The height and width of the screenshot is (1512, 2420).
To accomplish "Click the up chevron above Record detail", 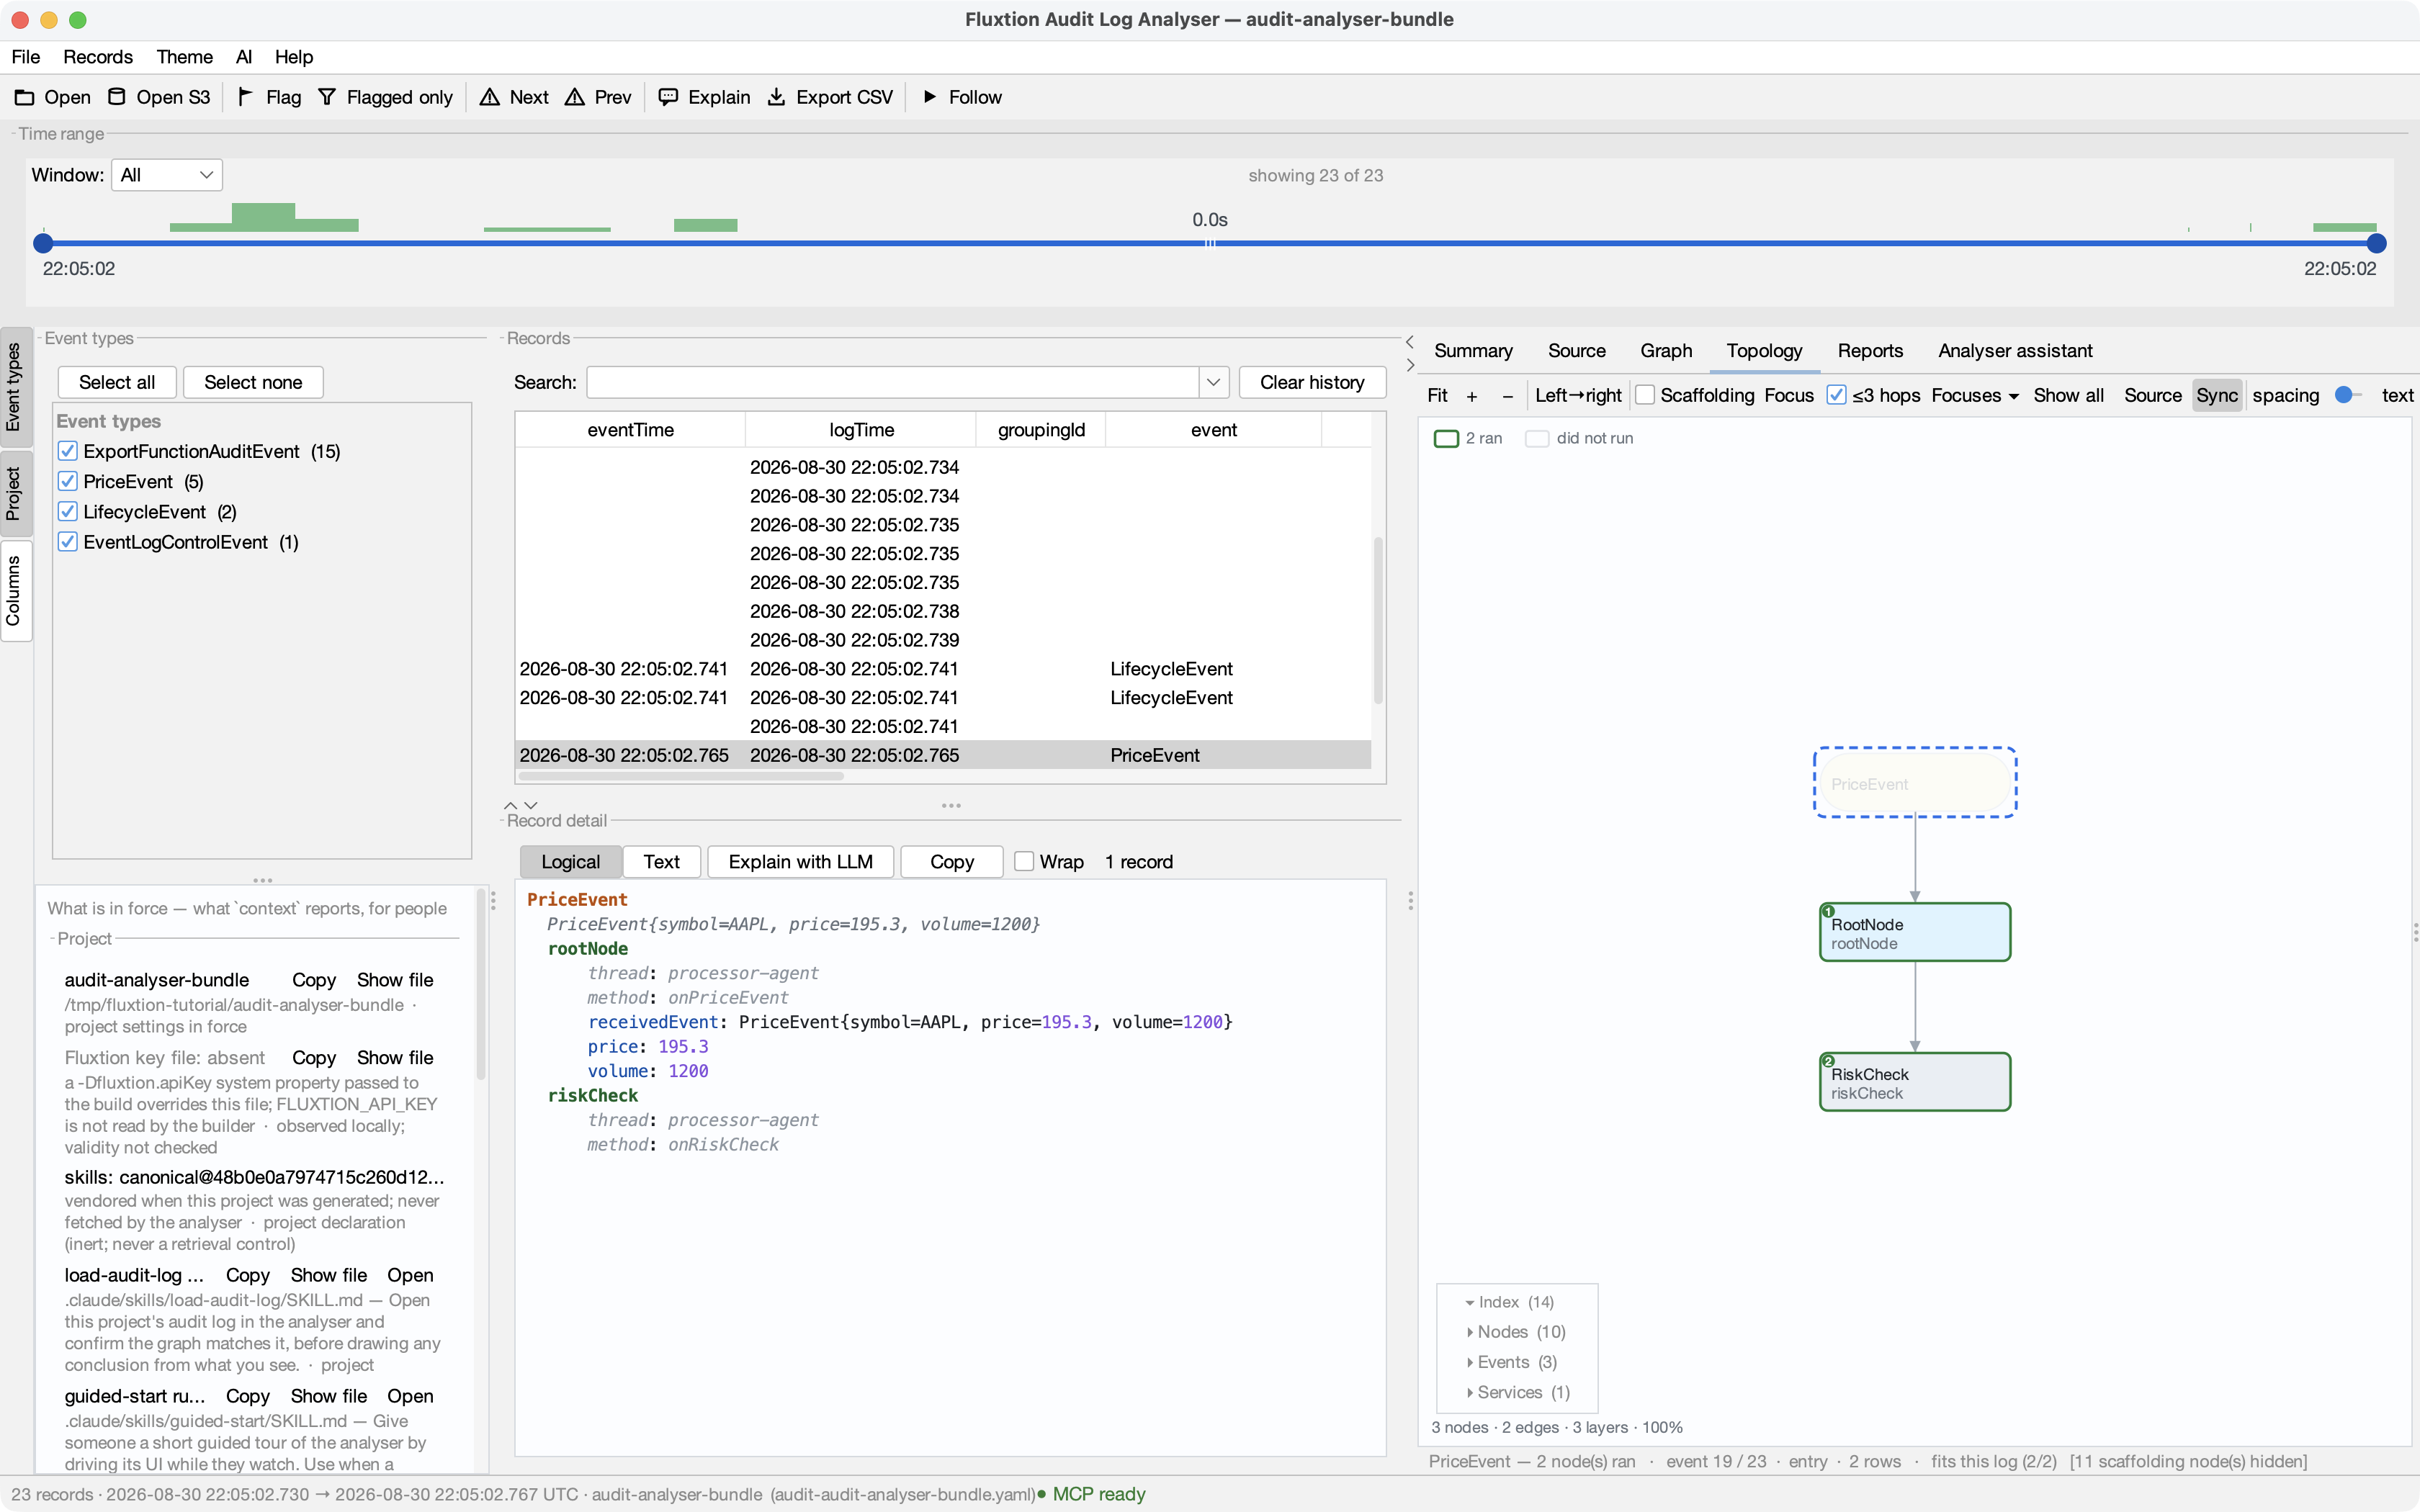I will coord(511,805).
